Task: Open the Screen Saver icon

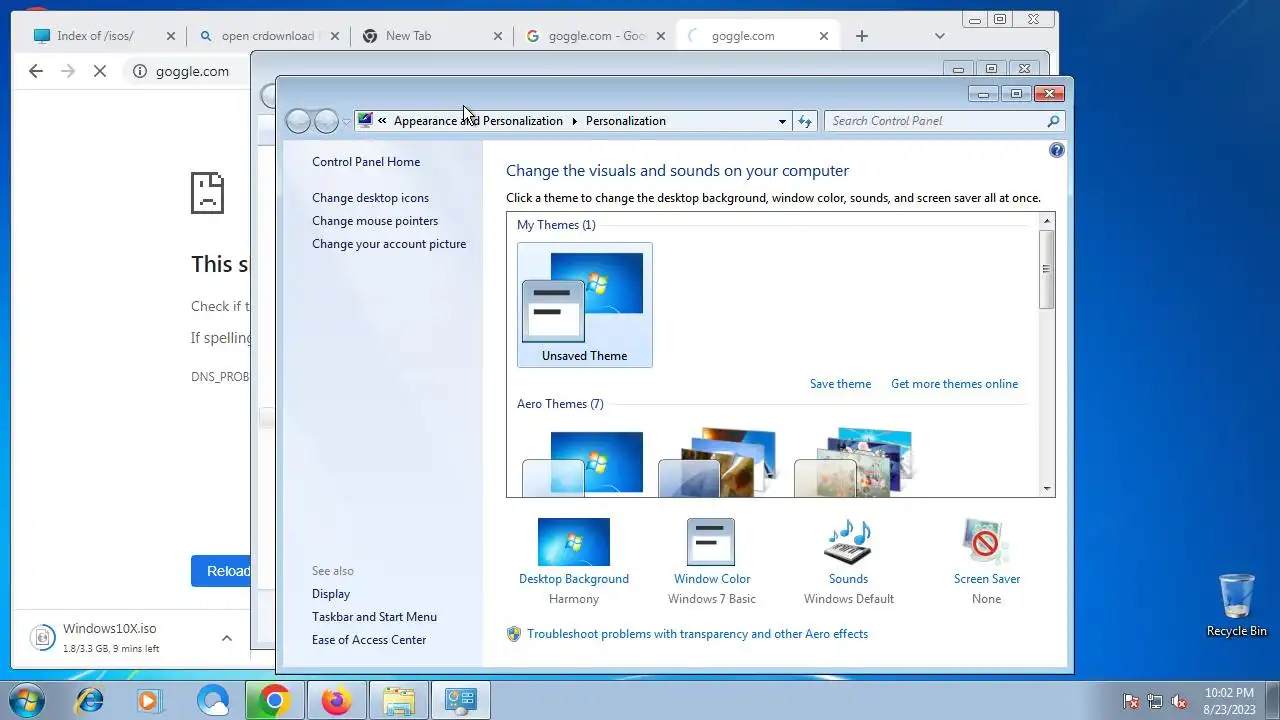Action: (986, 542)
